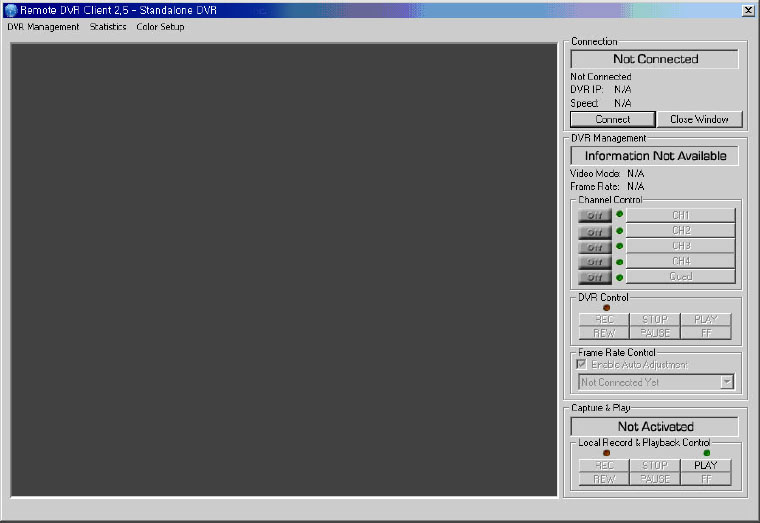Enable Auto Adjustment checkbox
The width and height of the screenshot is (760, 523).
point(581,365)
